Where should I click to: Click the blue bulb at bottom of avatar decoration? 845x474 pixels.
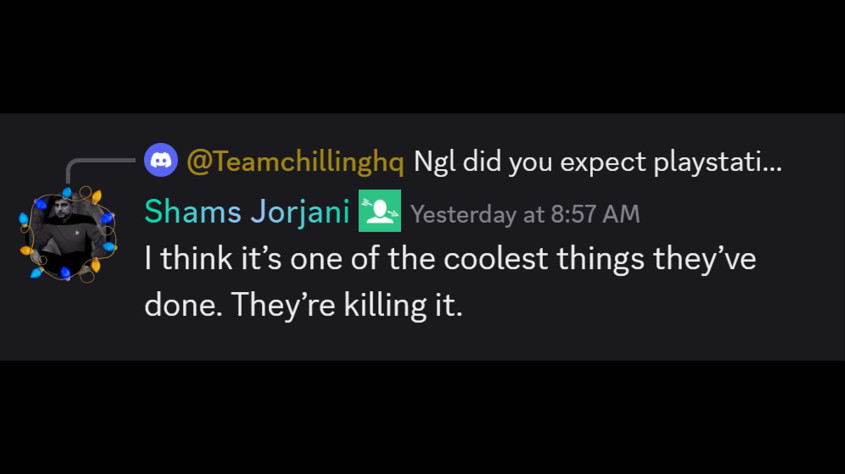[65, 274]
